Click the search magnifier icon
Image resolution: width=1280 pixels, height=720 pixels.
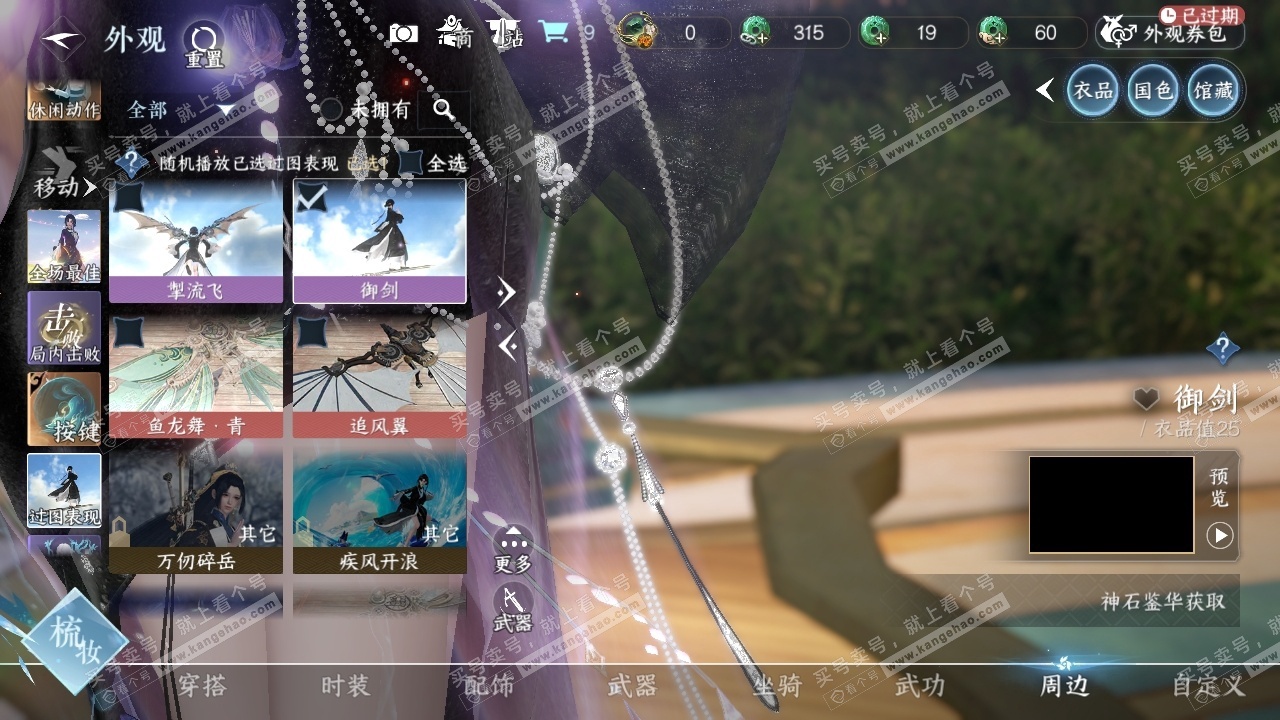click(444, 110)
